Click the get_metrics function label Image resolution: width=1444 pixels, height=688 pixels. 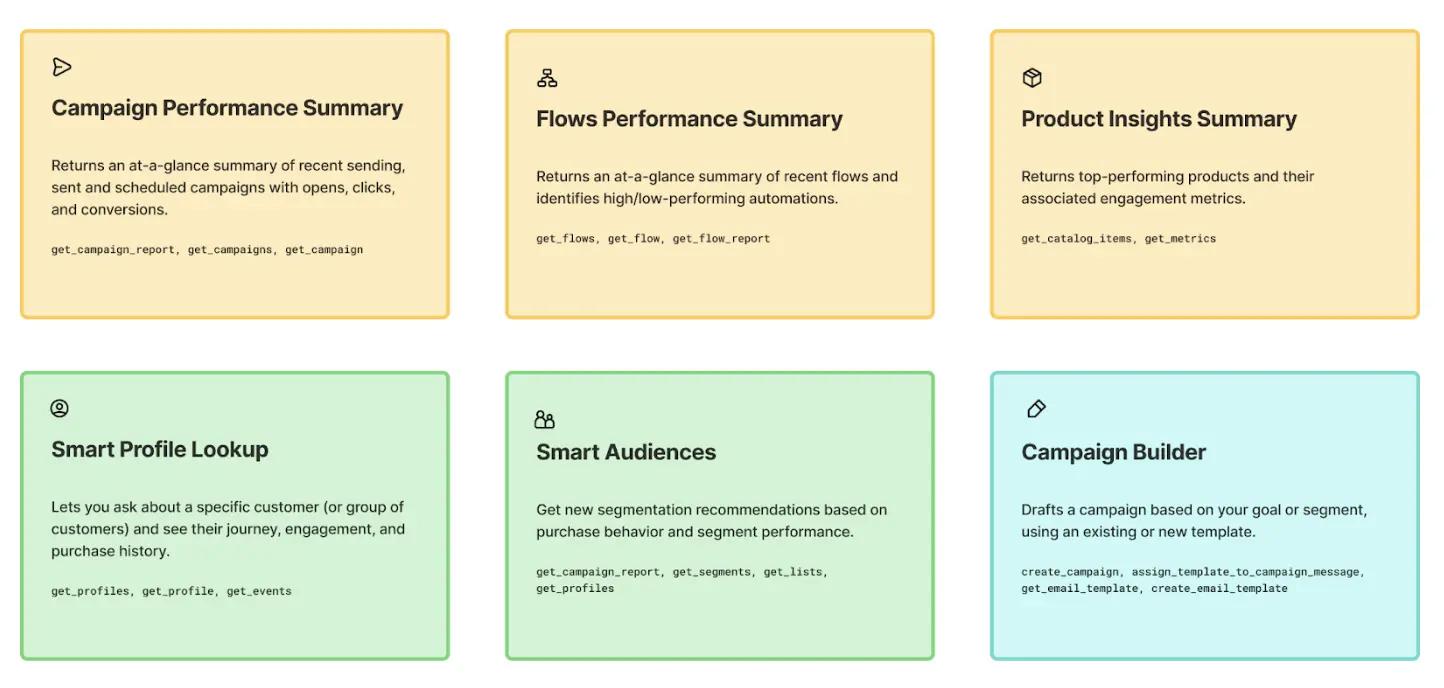[1180, 238]
